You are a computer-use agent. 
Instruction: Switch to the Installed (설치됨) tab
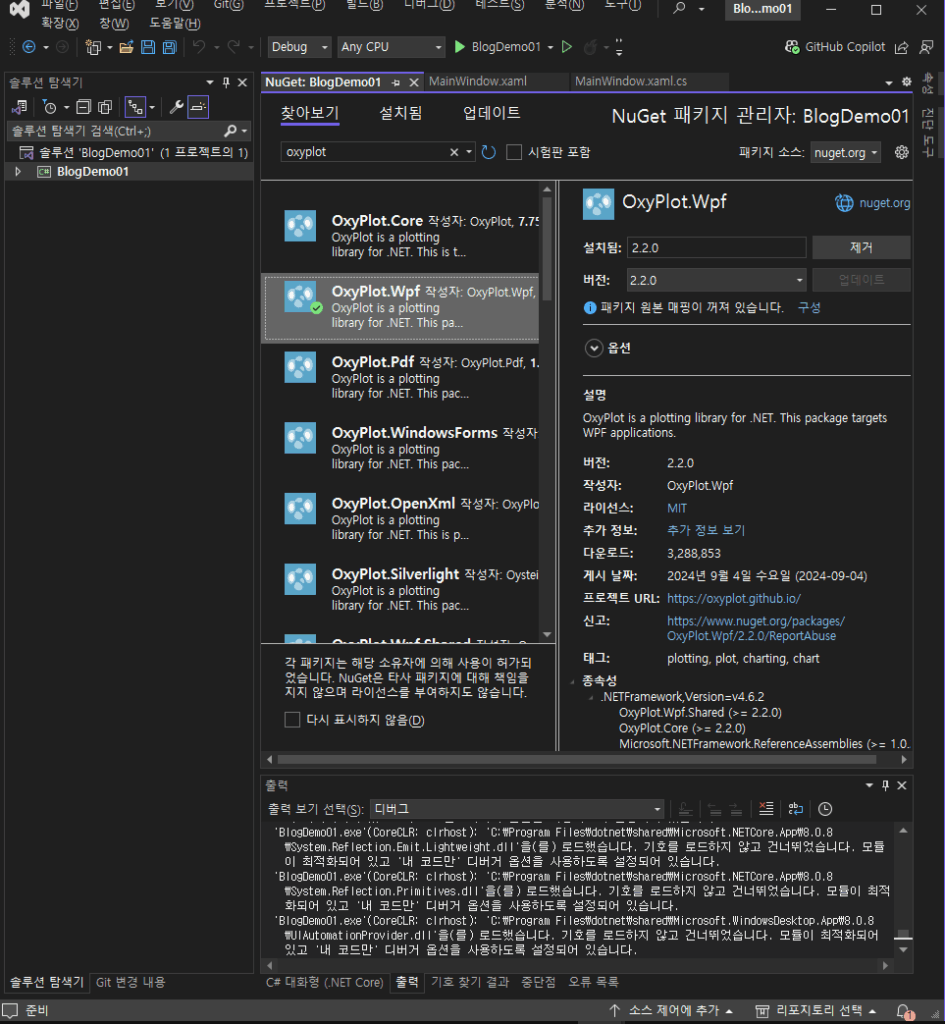point(400,113)
